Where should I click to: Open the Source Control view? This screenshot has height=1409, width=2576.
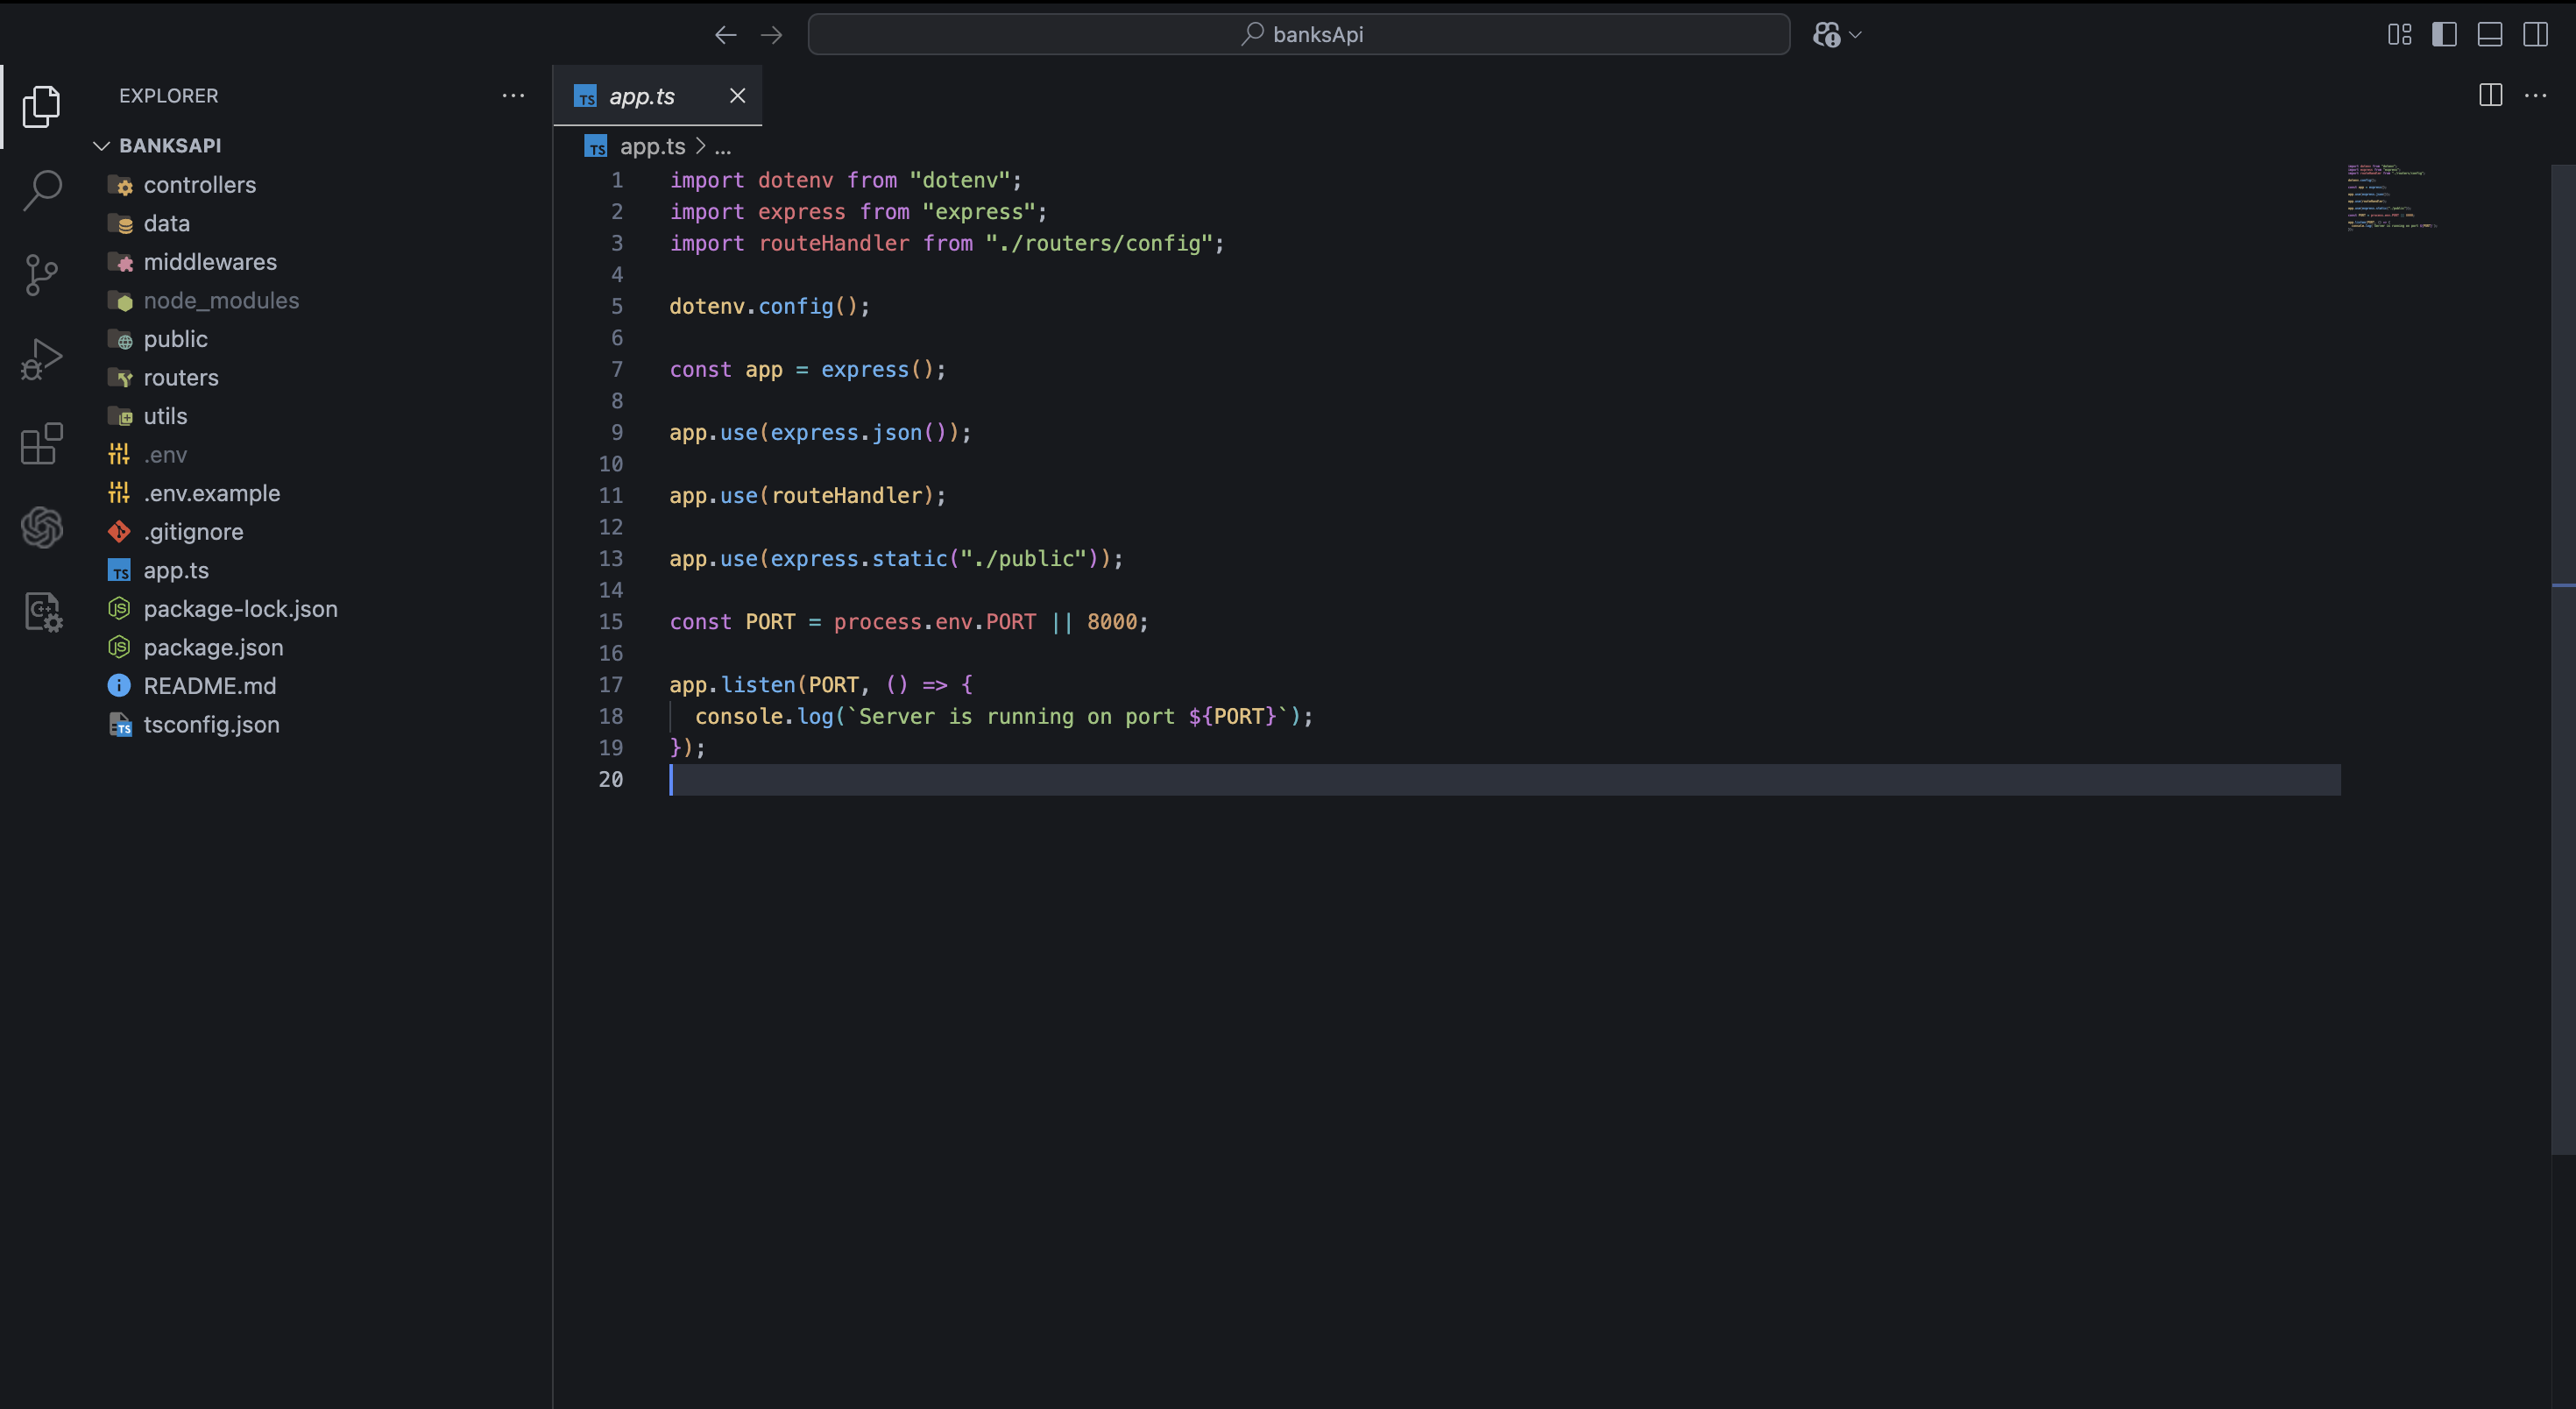pyautogui.click(x=42, y=274)
